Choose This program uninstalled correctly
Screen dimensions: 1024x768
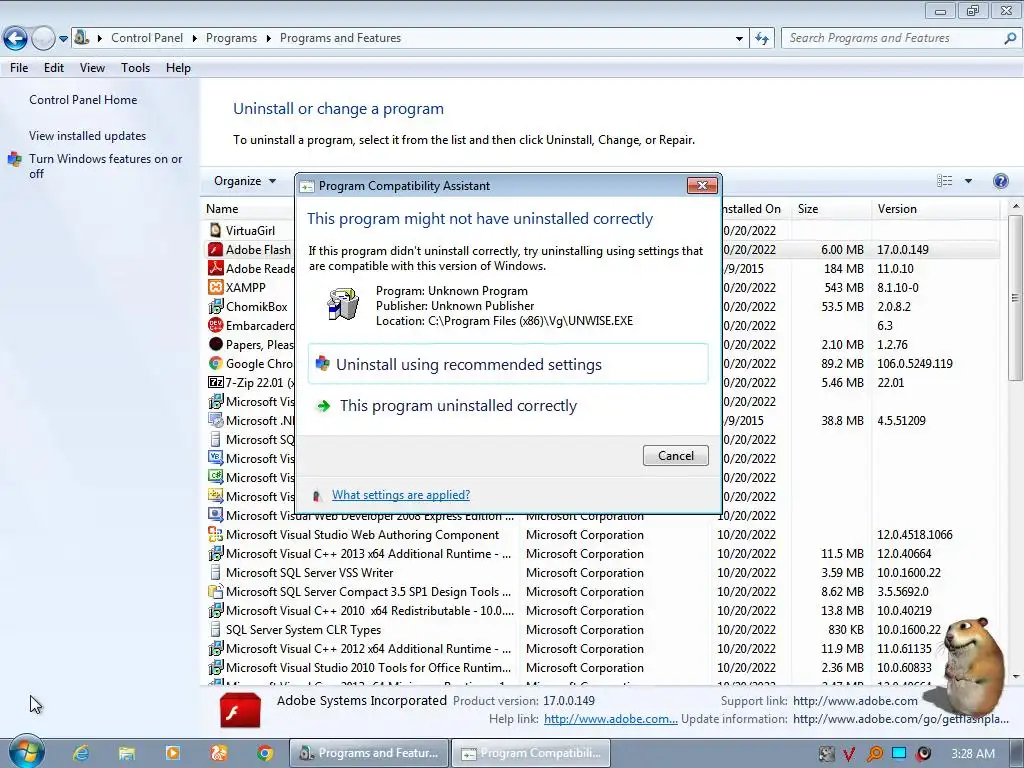[458, 406]
